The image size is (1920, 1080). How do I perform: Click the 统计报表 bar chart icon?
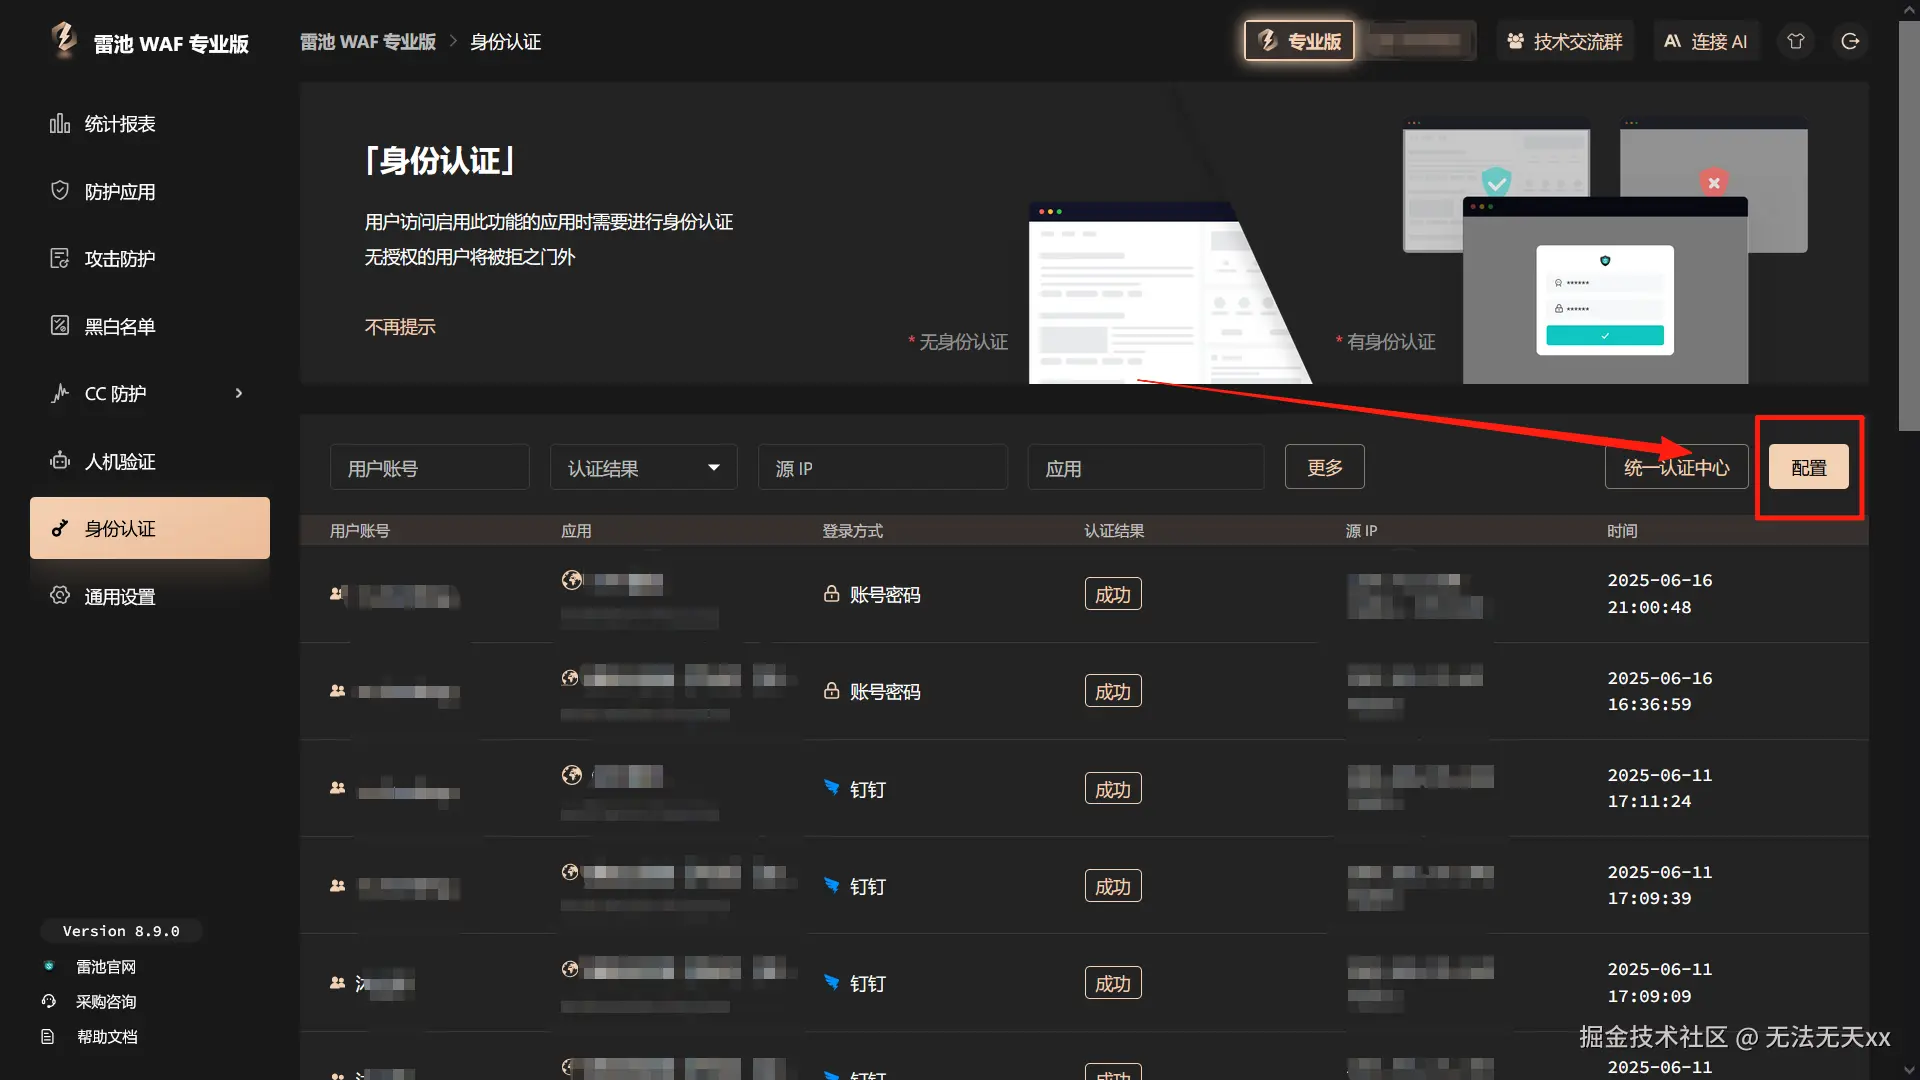pyautogui.click(x=60, y=123)
